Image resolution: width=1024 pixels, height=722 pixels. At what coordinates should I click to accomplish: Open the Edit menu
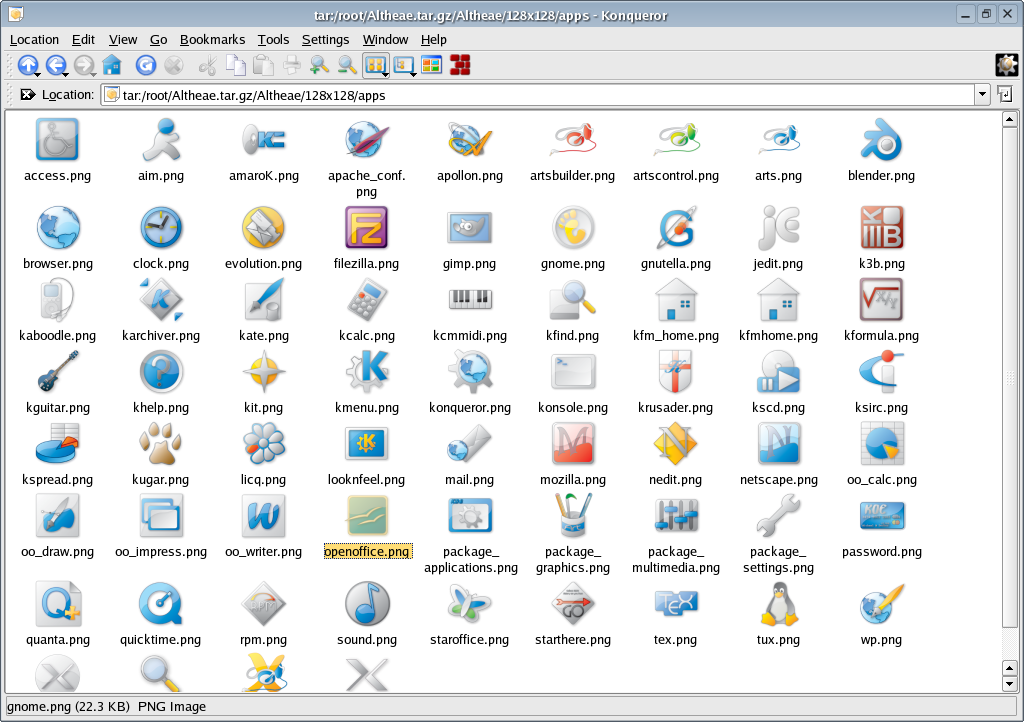pyautogui.click(x=83, y=40)
